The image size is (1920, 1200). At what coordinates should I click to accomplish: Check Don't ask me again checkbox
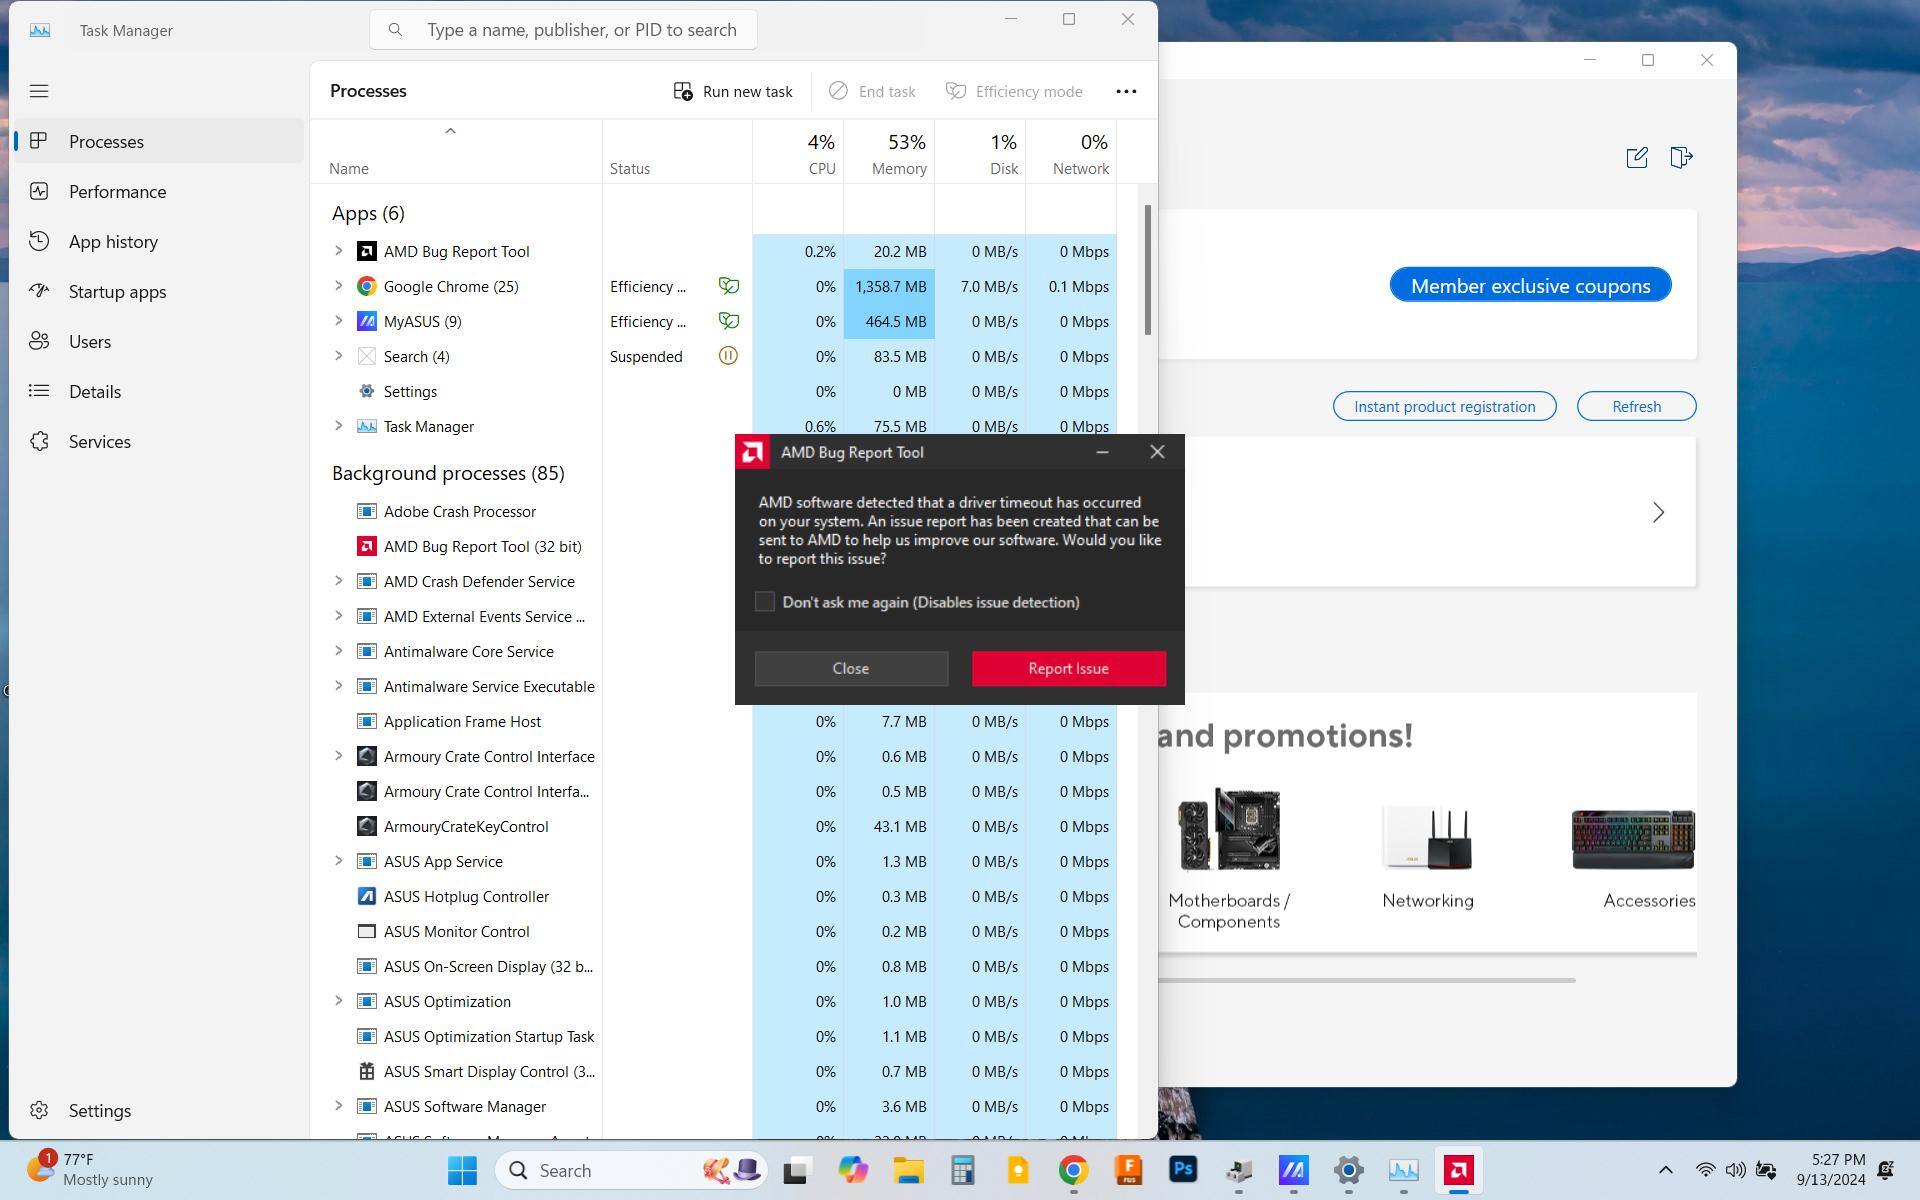coord(765,602)
